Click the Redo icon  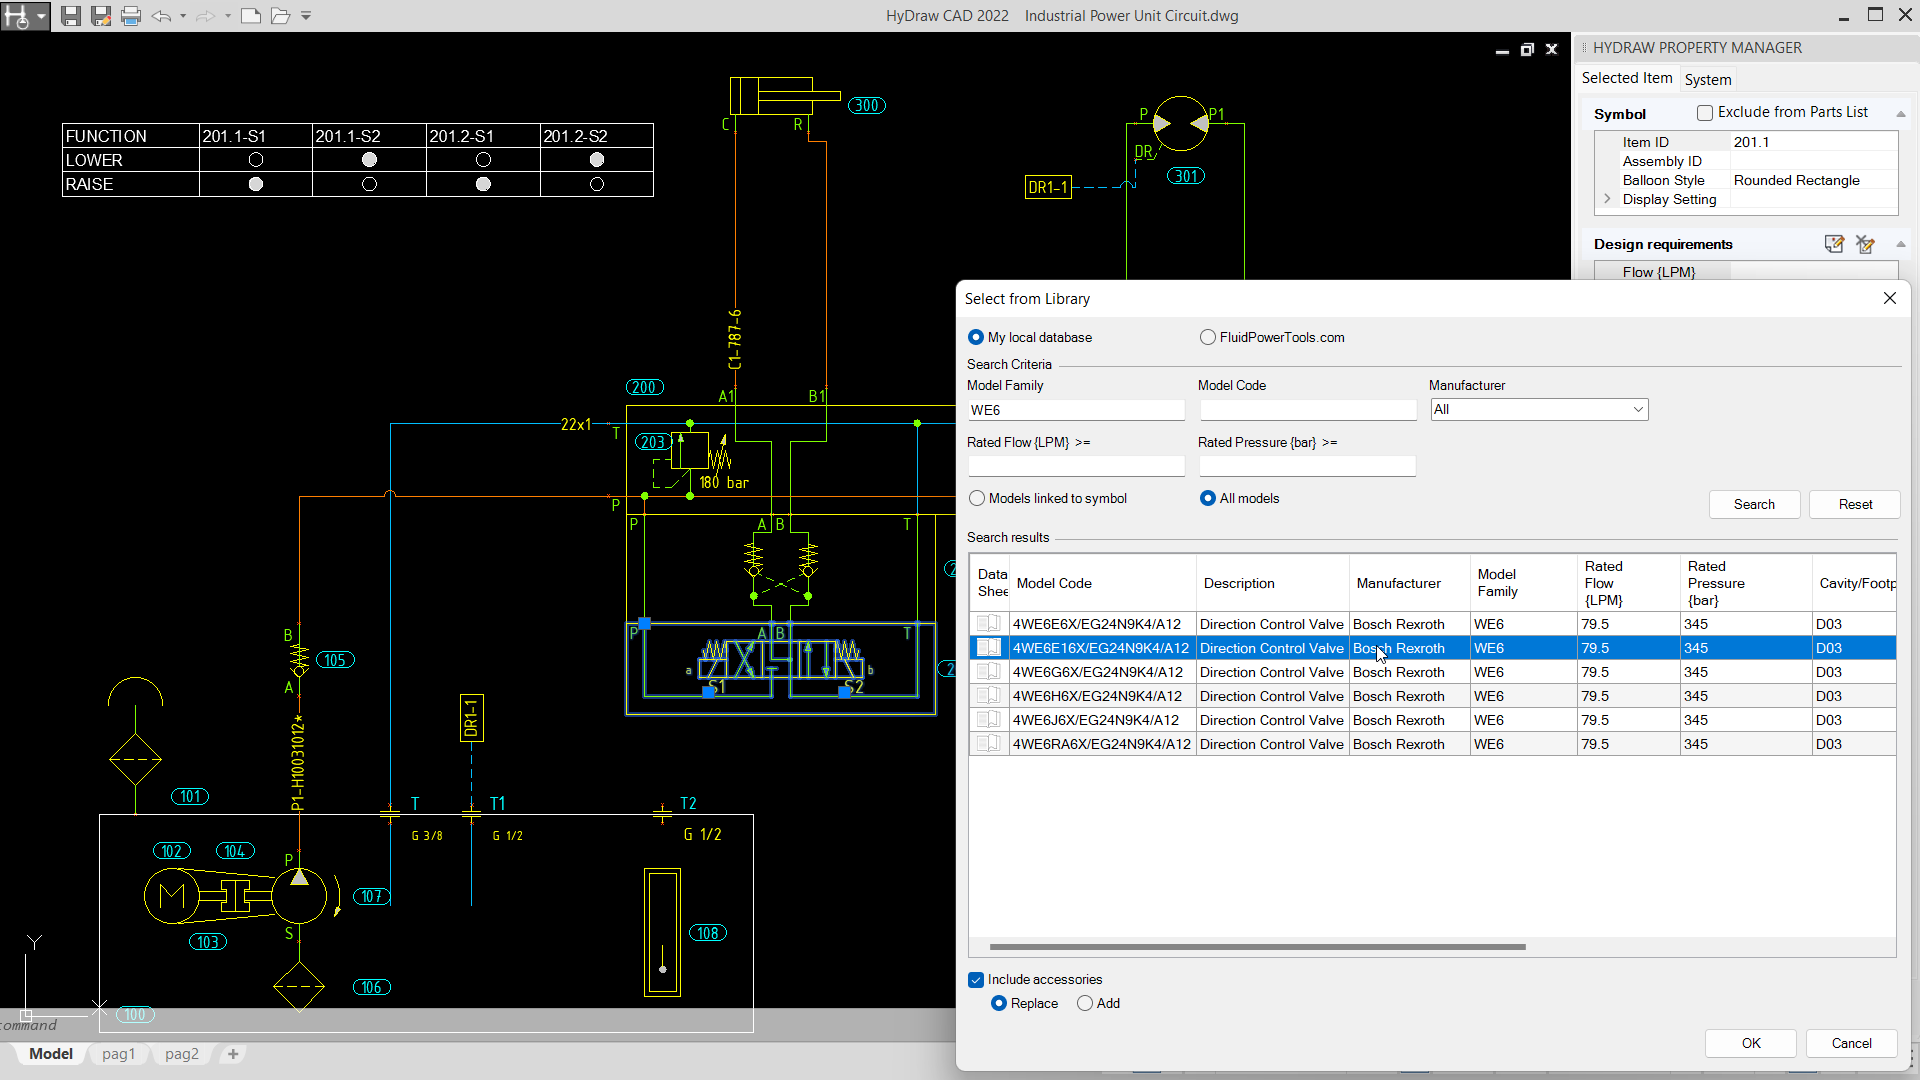pos(205,16)
